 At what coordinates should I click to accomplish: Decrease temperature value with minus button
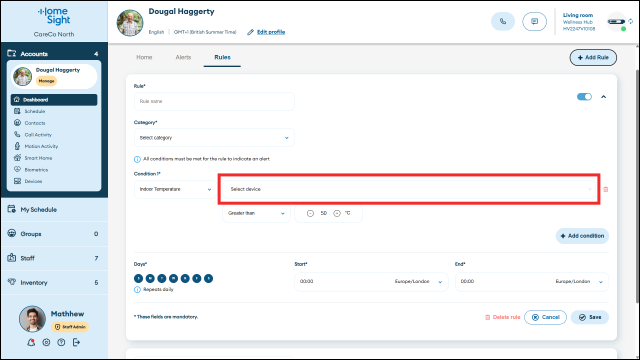(310, 213)
